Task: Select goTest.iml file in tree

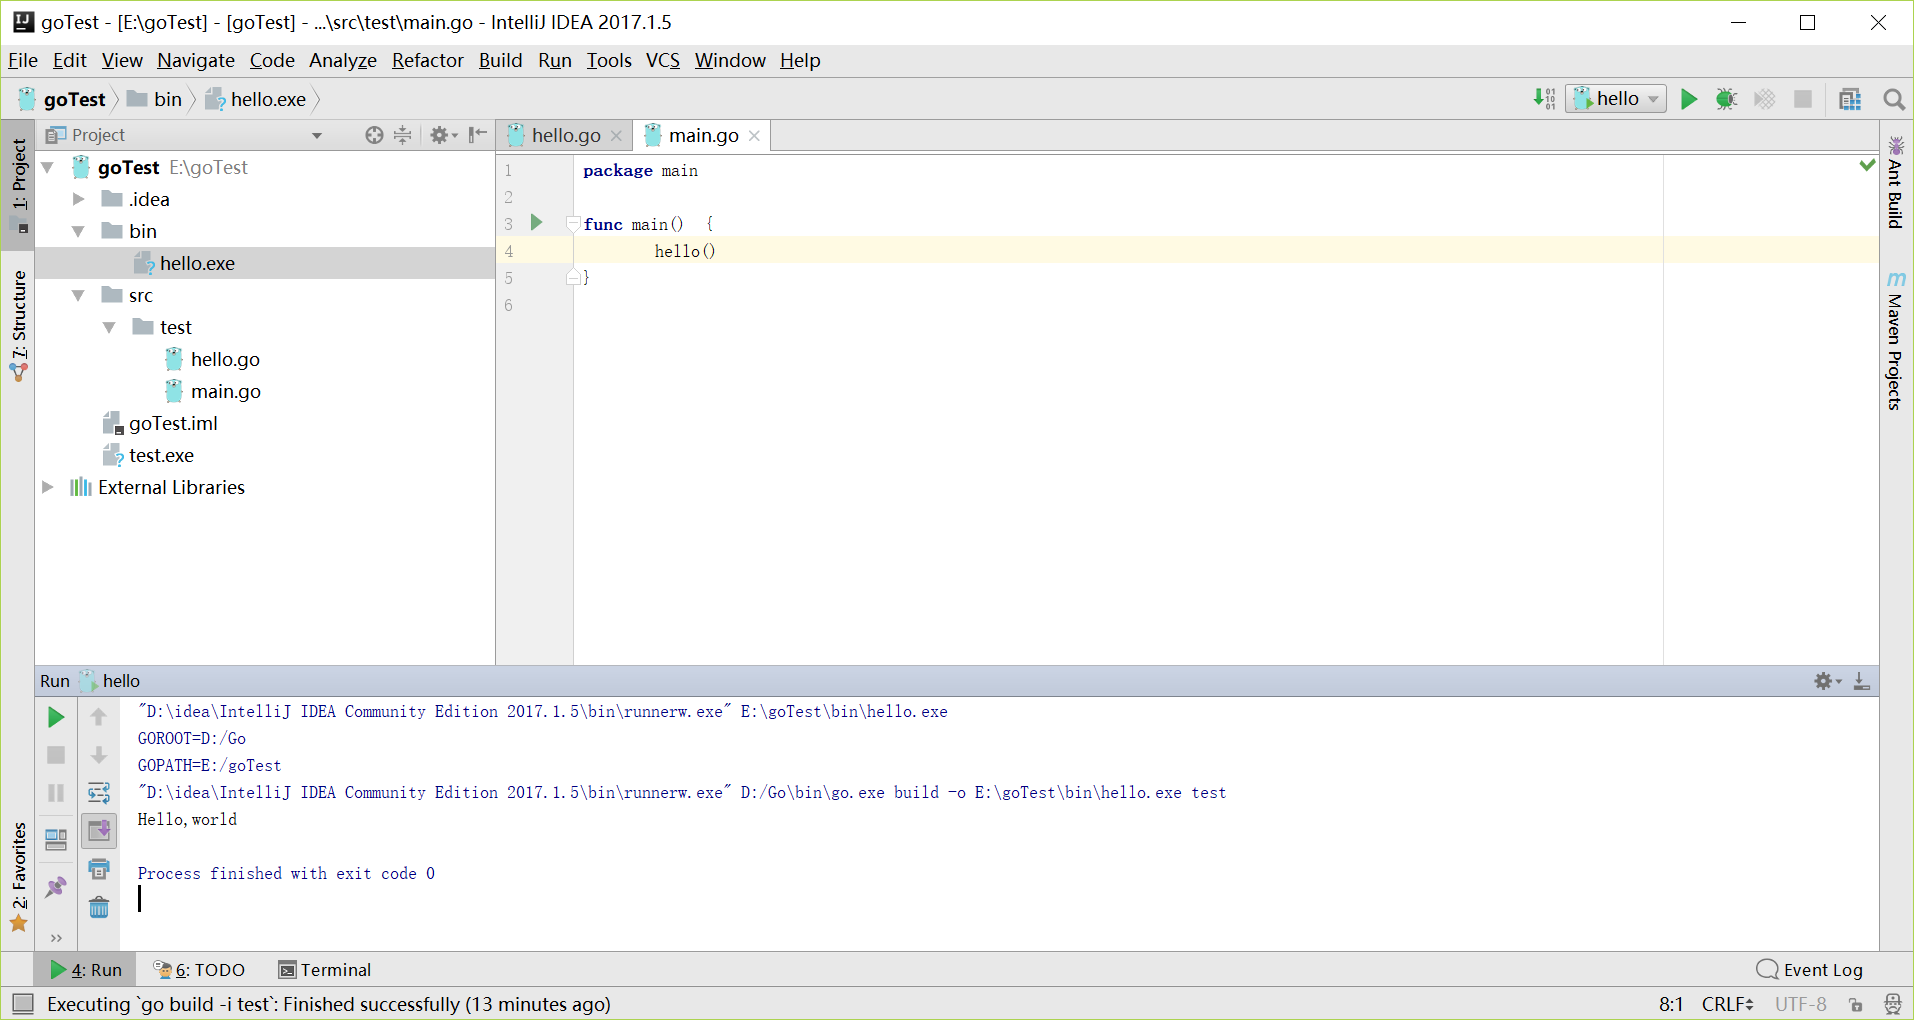Action: pos(173,423)
